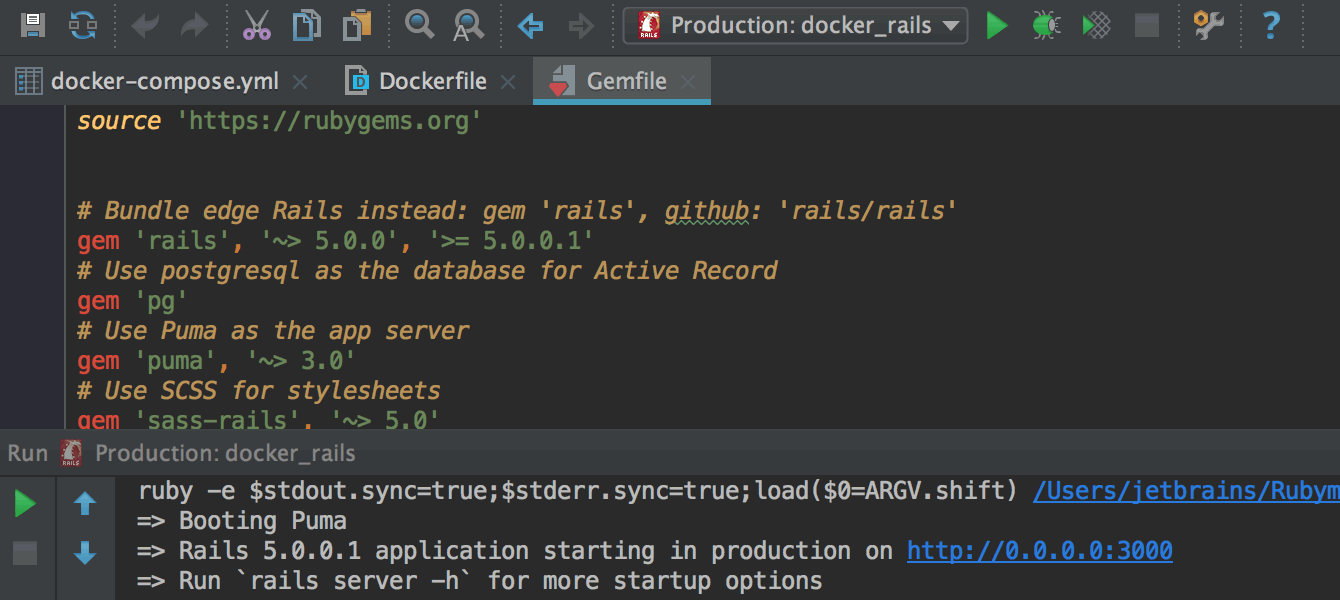
Task: Open Settings with the wrench icon
Action: pyautogui.click(x=1209, y=25)
